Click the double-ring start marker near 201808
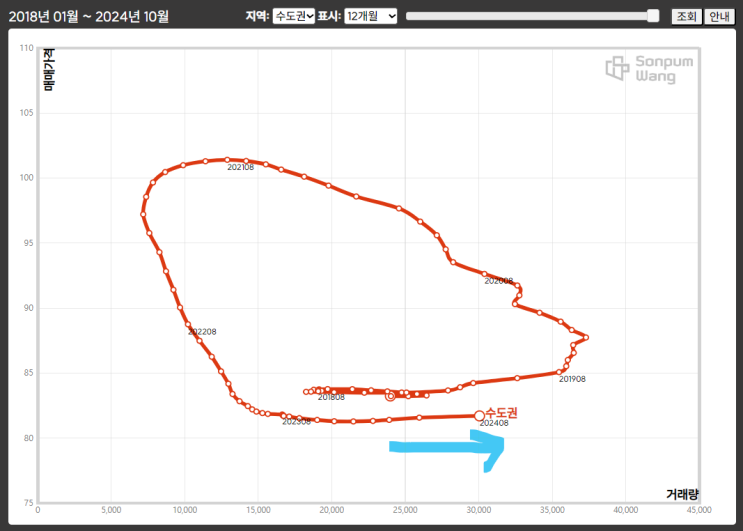743x531 pixels. coord(390,396)
